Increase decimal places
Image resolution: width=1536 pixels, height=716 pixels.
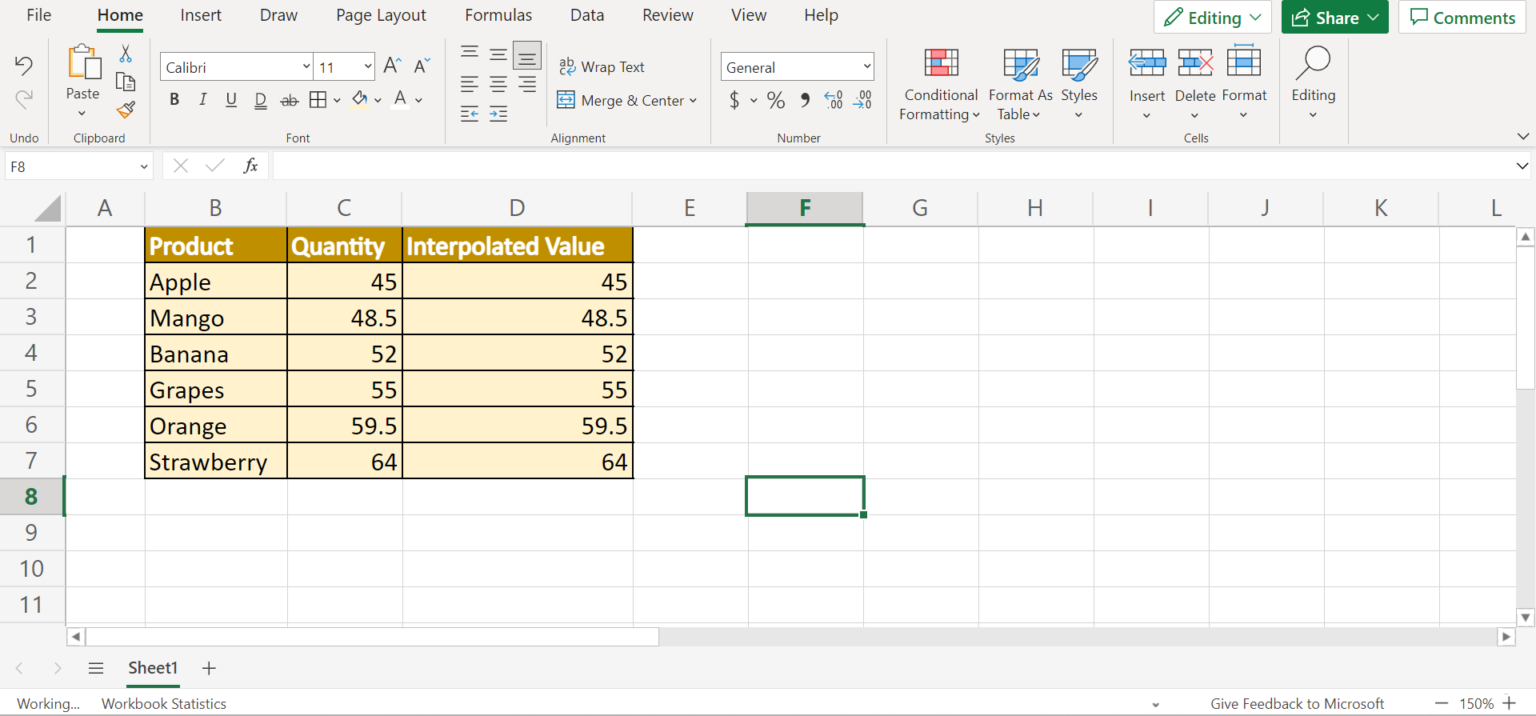[x=833, y=100]
